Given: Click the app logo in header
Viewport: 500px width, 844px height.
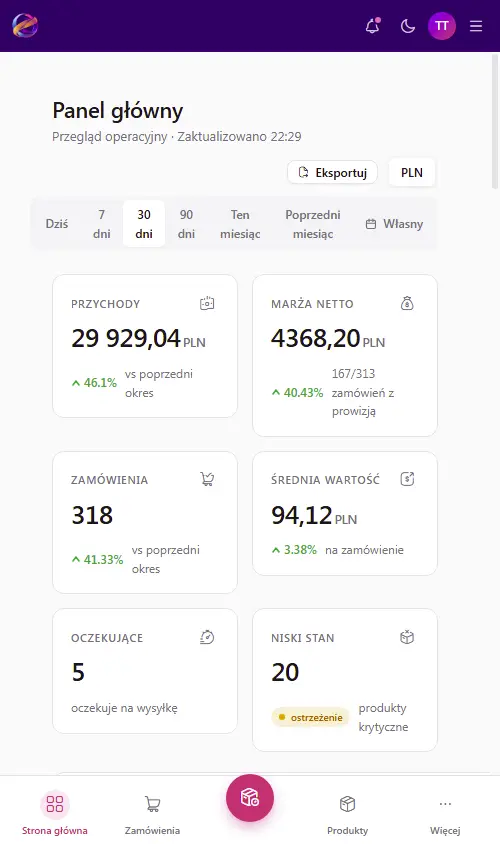Looking at the screenshot, I should click(x=25, y=25).
